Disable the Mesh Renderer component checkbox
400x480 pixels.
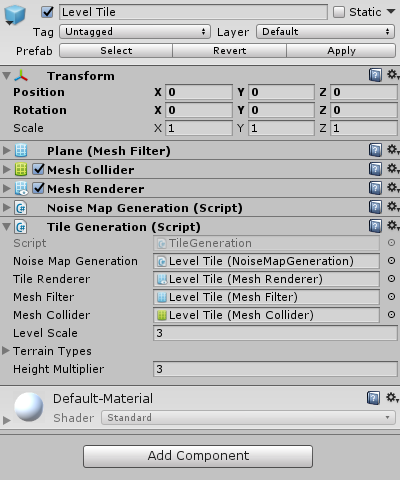[x=39, y=188]
